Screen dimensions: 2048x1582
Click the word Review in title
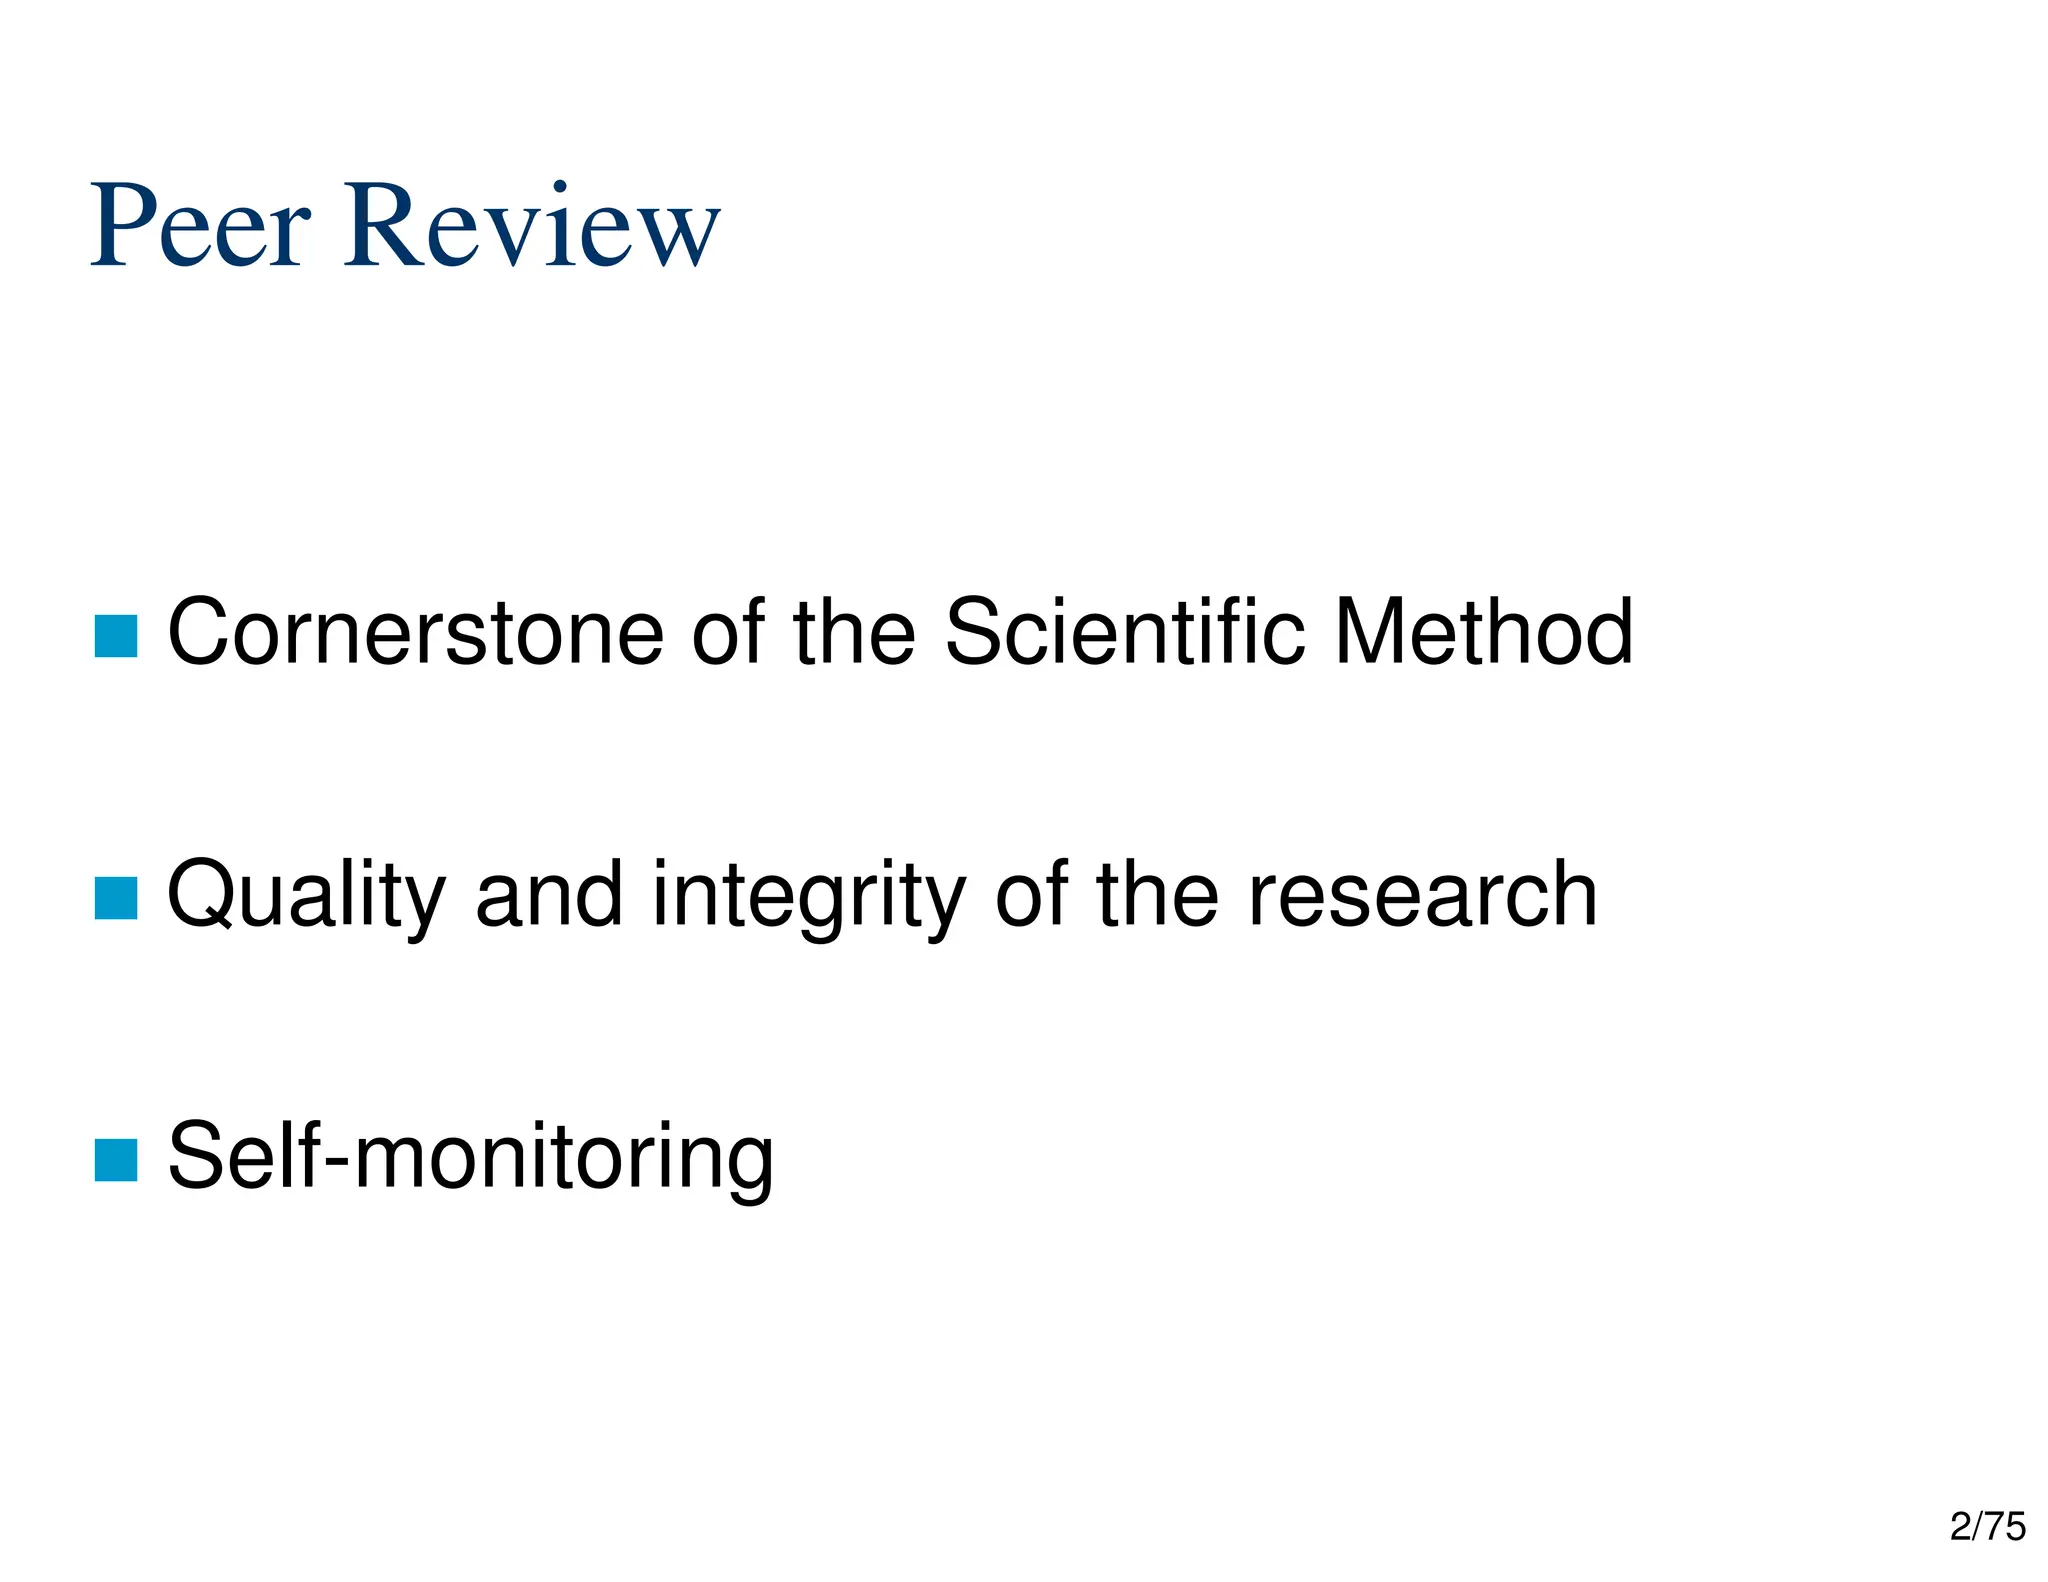pos(532,225)
